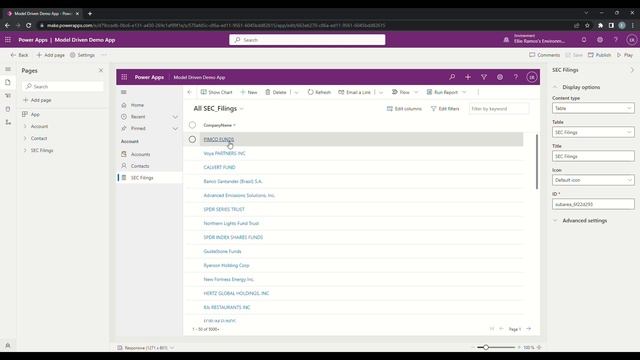Click the Play button
Viewport: 640px width, 360px height.
click(625, 55)
